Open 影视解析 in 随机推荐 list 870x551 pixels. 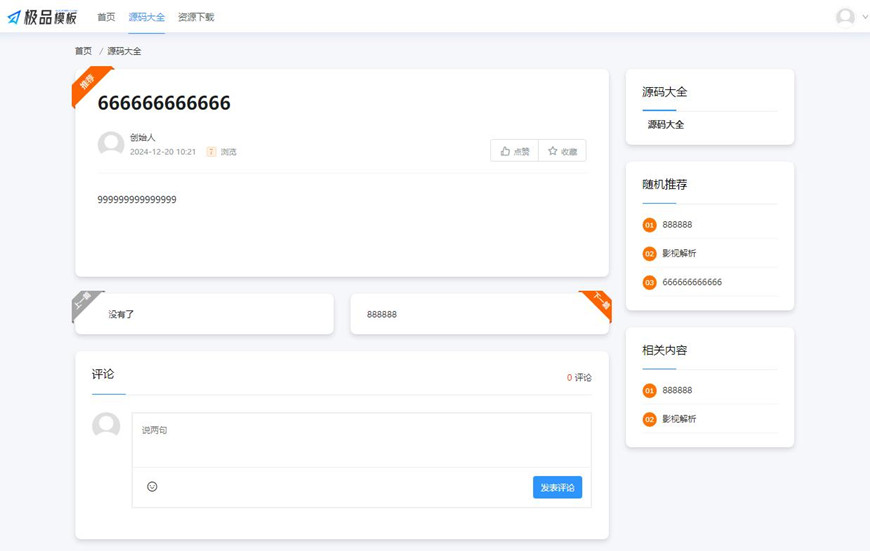(679, 254)
